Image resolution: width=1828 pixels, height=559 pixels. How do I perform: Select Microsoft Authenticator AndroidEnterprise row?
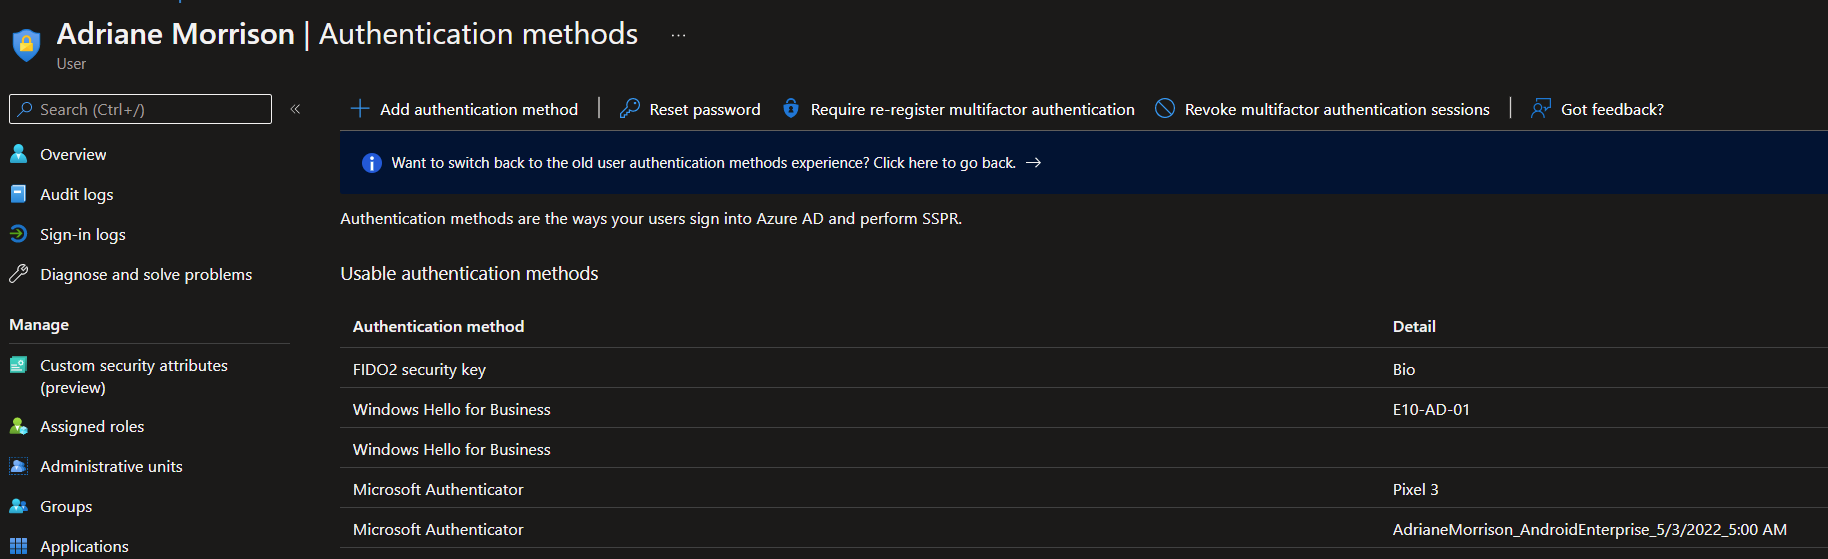(x=1084, y=528)
